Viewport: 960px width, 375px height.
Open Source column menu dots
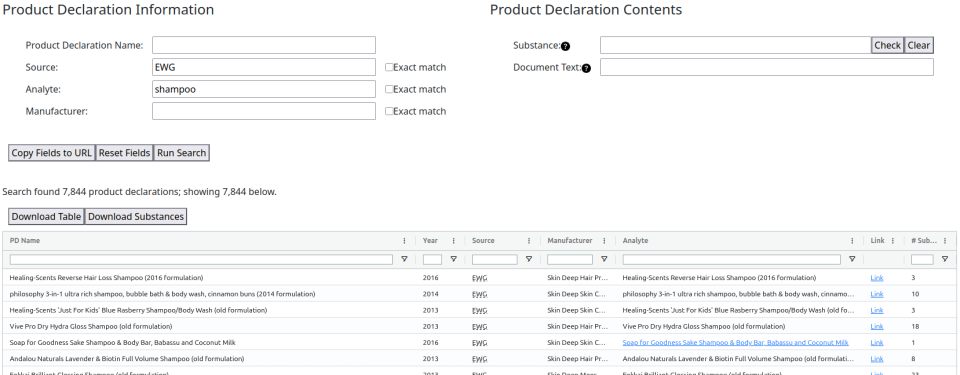(529, 241)
